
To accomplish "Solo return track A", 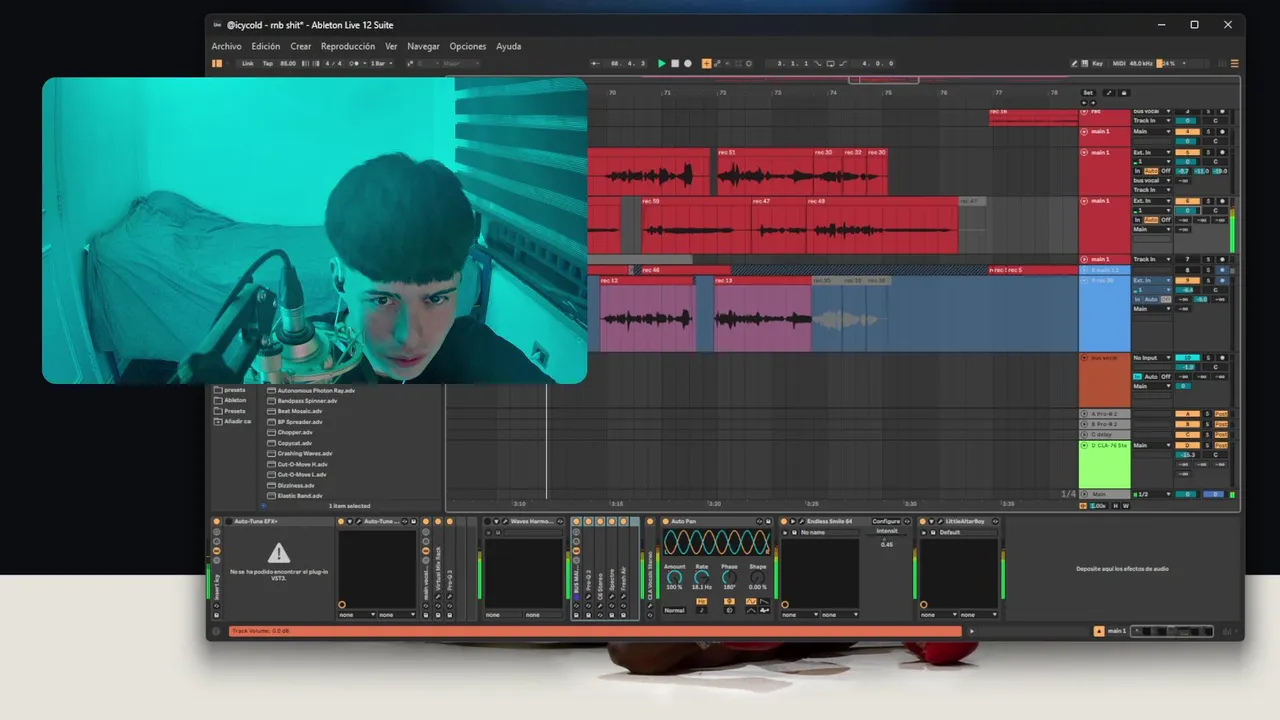I will (x=1207, y=414).
